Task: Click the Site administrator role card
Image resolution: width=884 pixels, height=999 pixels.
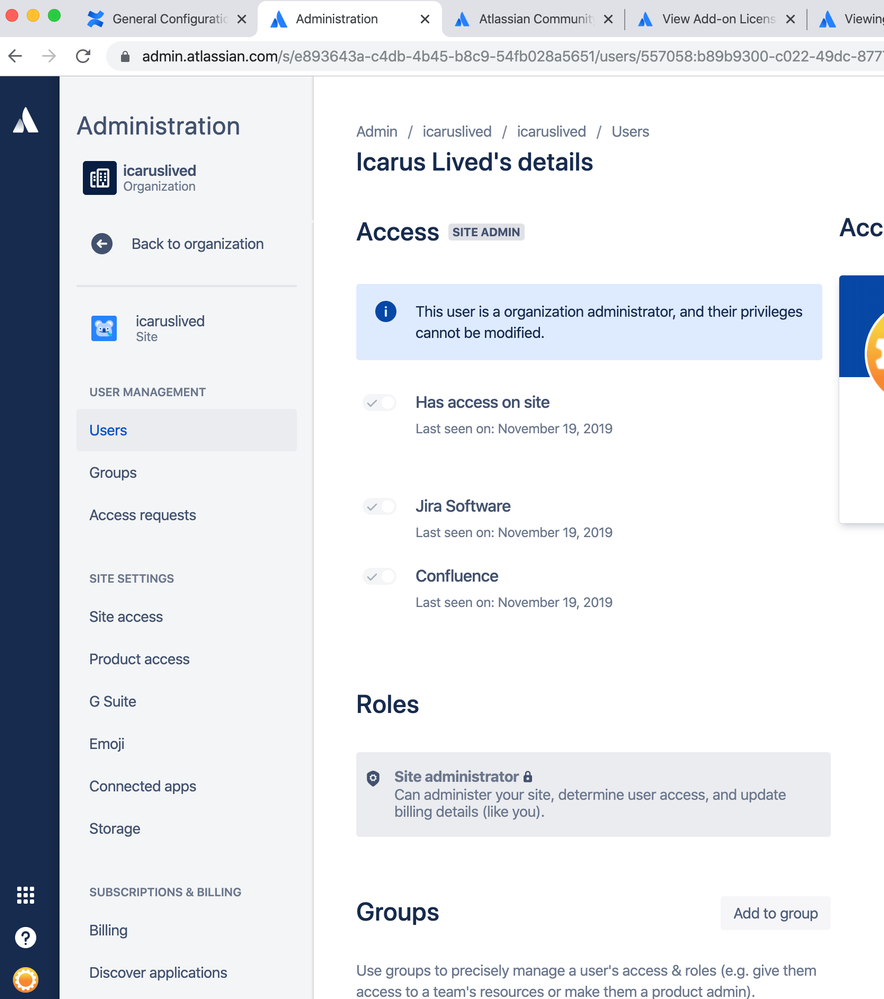Action: tap(593, 794)
